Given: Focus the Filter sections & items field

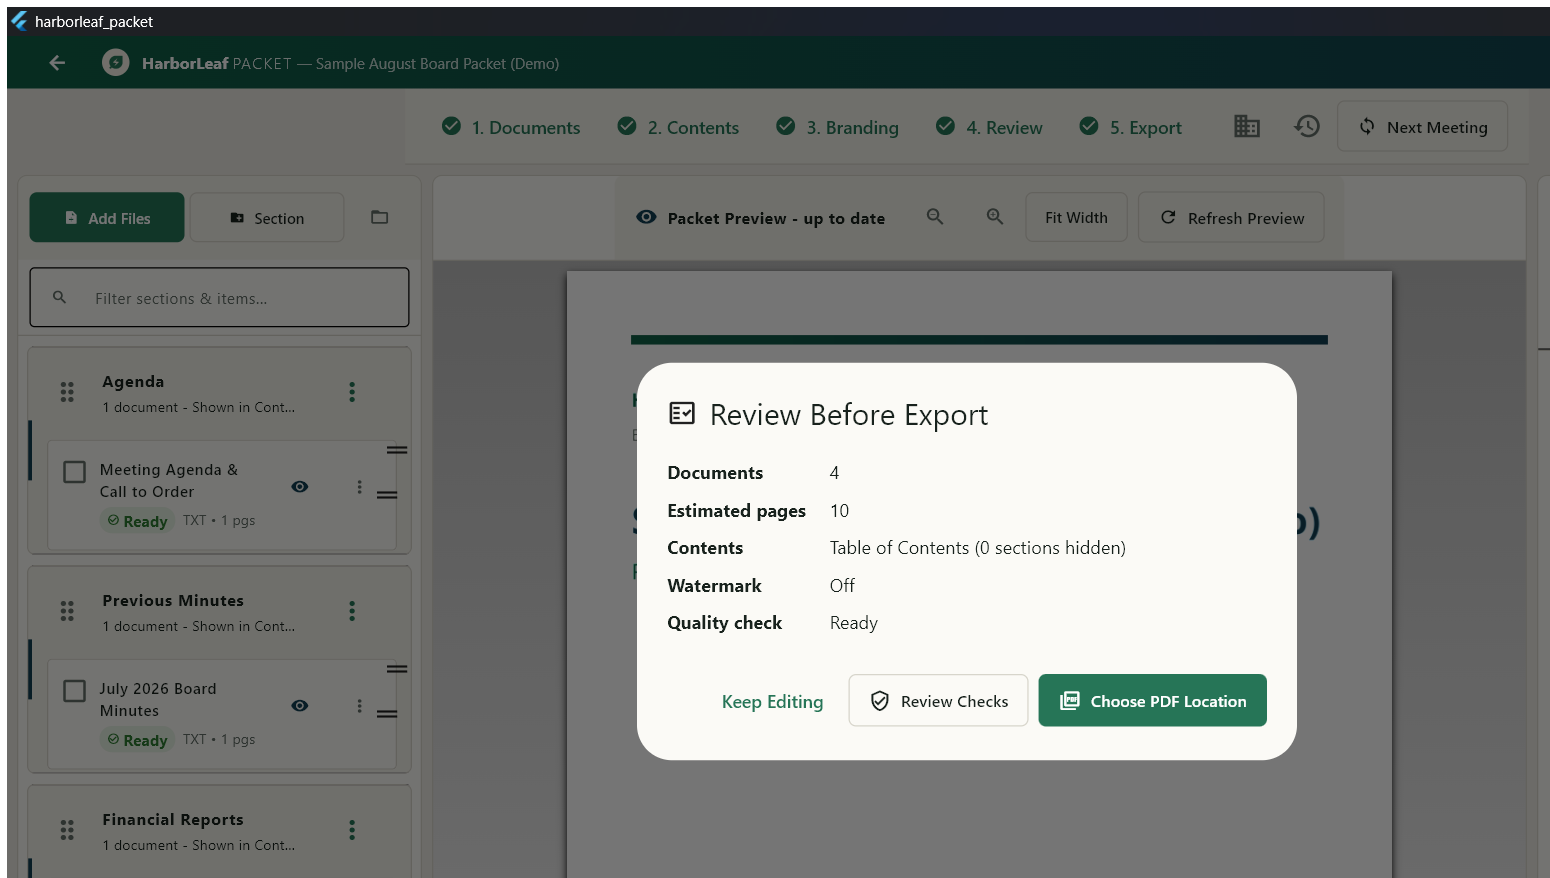Looking at the screenshot, I should click(220, 297).
